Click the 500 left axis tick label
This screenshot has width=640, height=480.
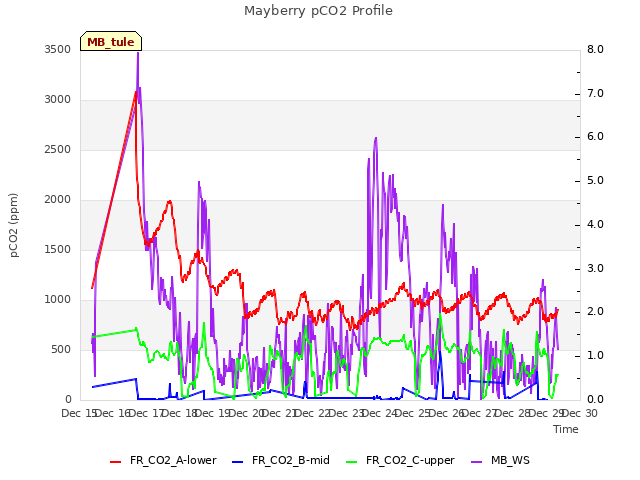pos(61,349)
